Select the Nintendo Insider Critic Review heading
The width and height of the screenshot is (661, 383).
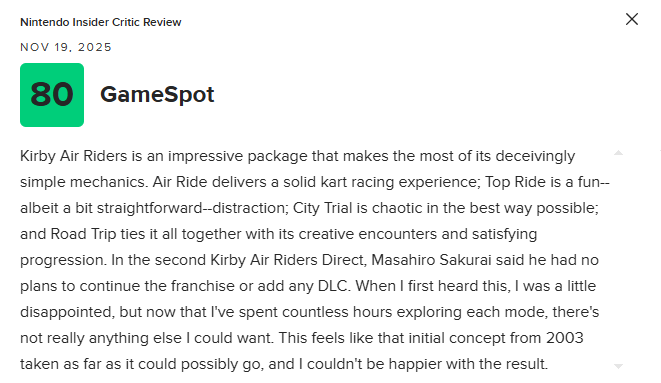point(101,22)
